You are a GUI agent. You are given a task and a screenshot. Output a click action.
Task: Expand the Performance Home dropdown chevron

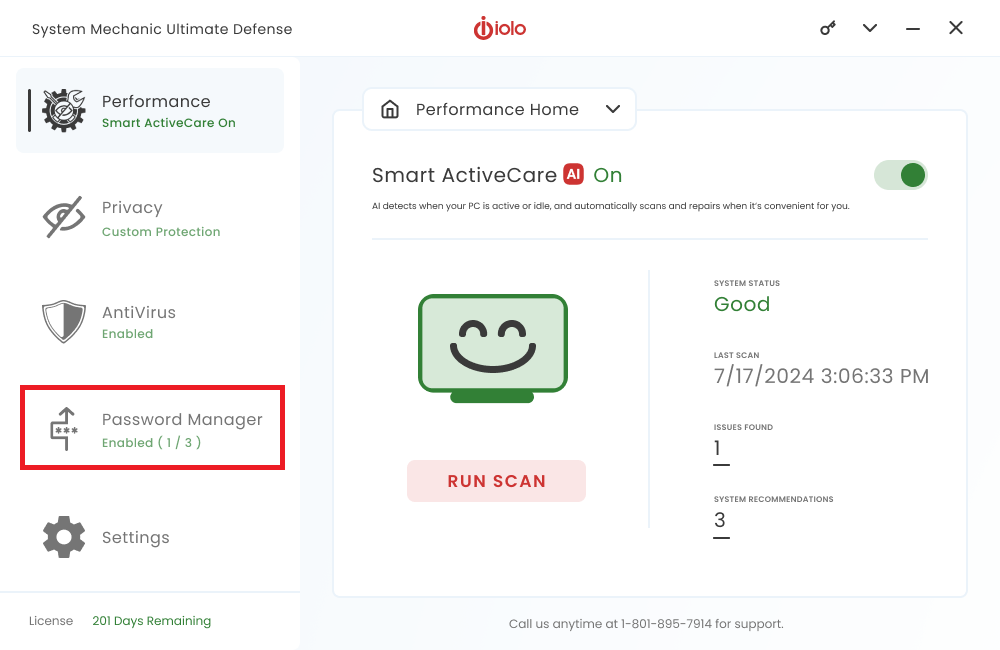click(613, 109)
